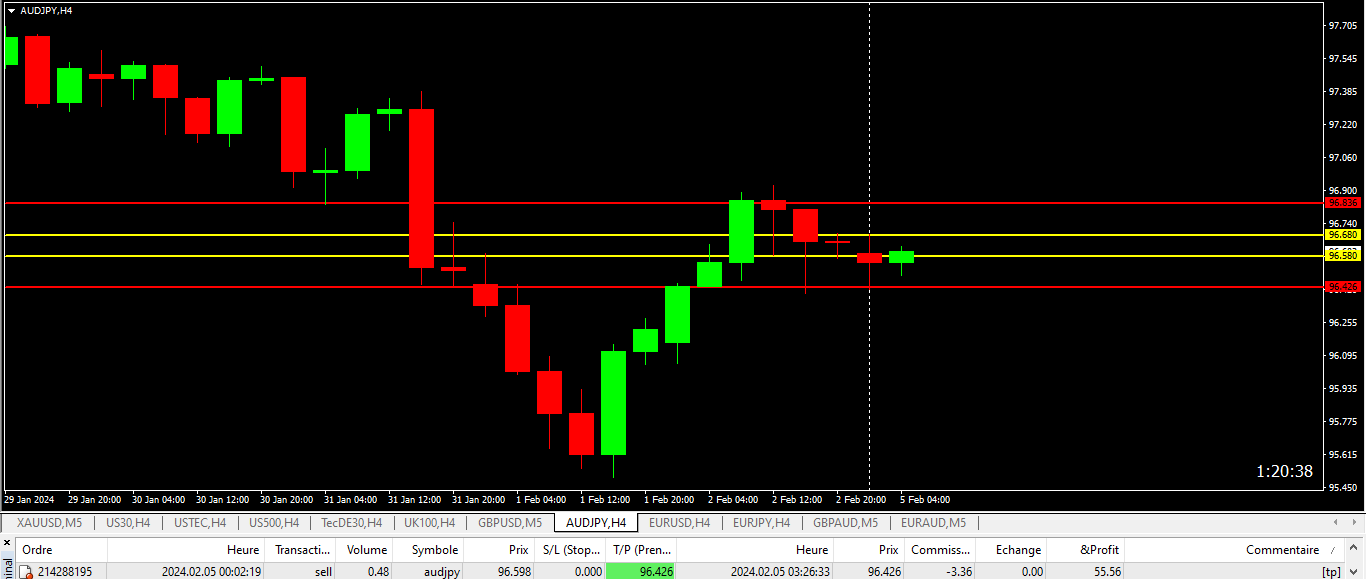Click the 0.48 volume cell

pyautogui.click(x=377, y=572)
